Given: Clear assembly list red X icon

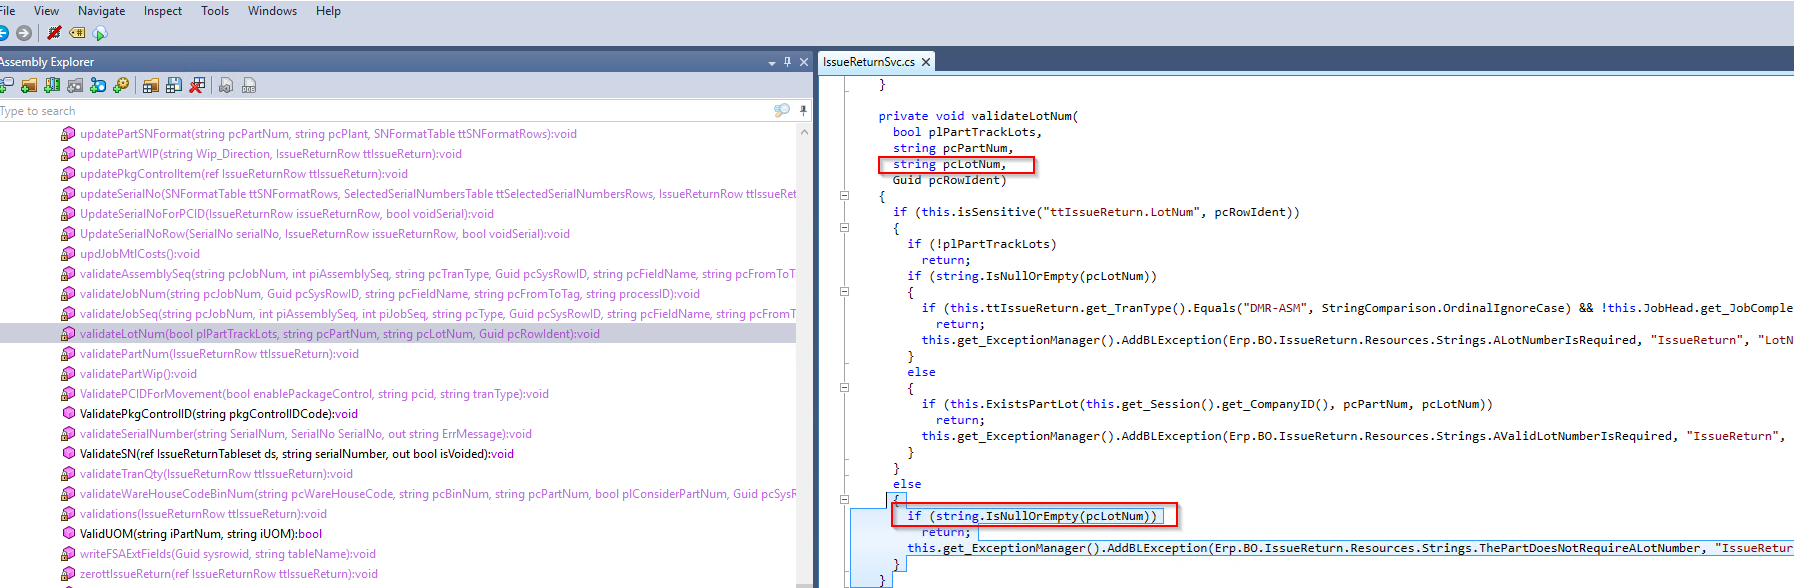Looking at the screenshot, I should (x=197, y=85).
